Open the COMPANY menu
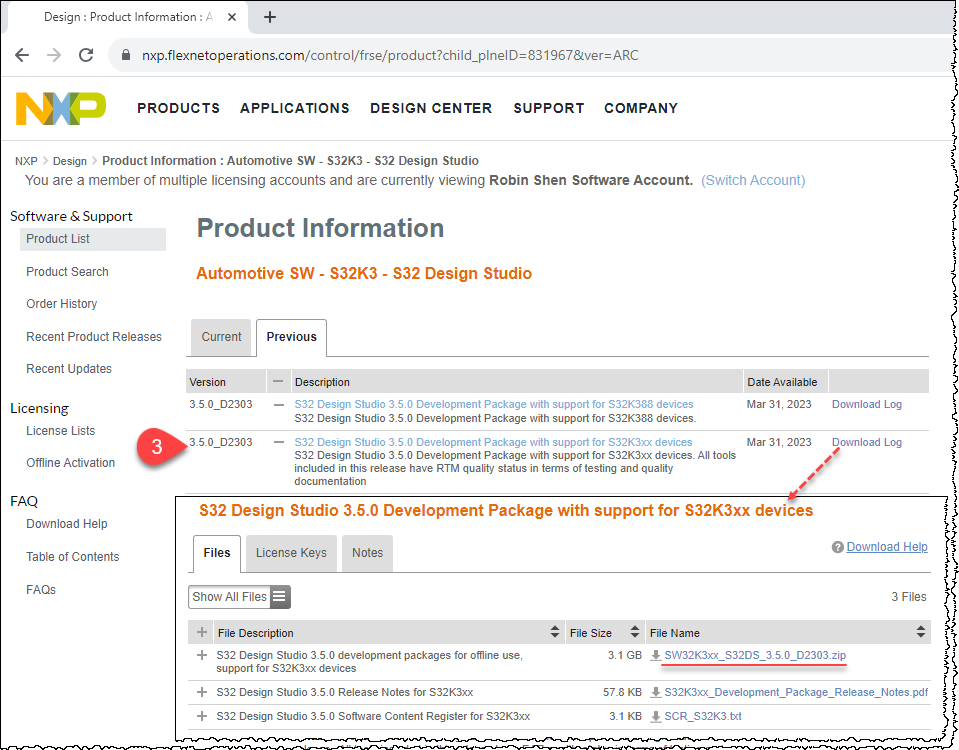 coord(641,108)
